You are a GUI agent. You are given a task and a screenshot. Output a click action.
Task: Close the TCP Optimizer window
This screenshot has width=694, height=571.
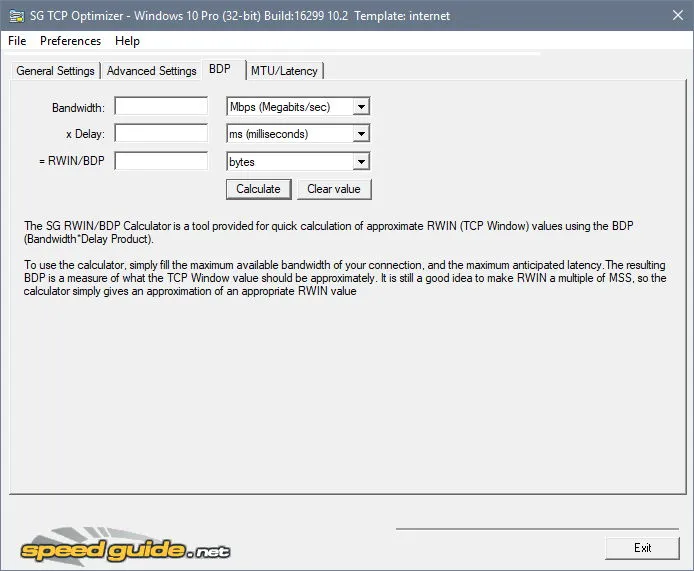pyautogui.click(x=678, y=15)
